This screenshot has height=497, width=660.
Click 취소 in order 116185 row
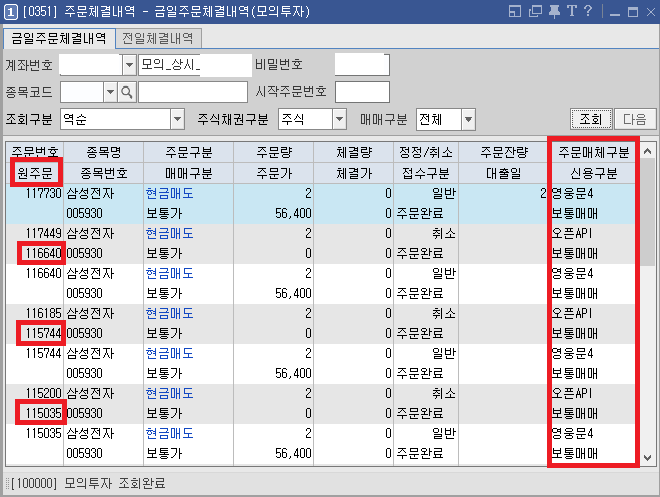(444, 314)
